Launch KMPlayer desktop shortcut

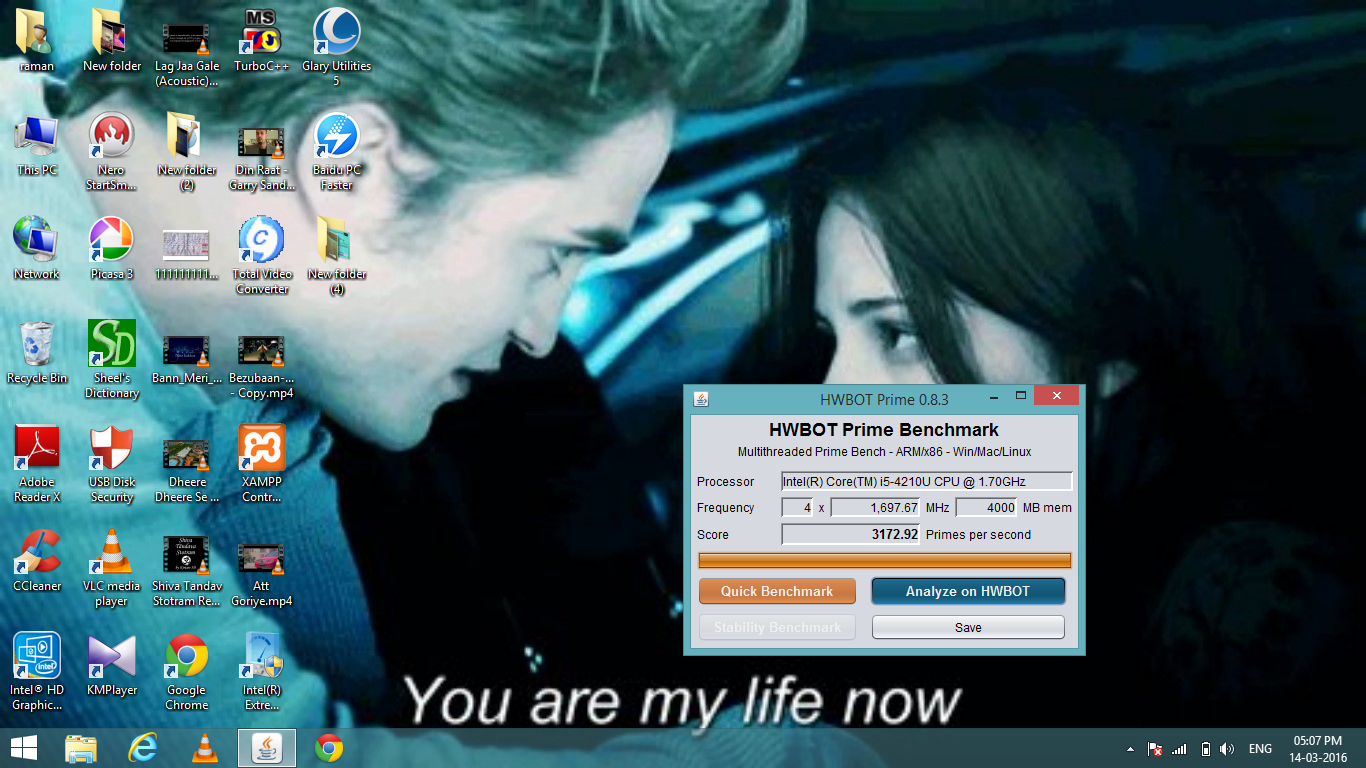pos(111,655)
